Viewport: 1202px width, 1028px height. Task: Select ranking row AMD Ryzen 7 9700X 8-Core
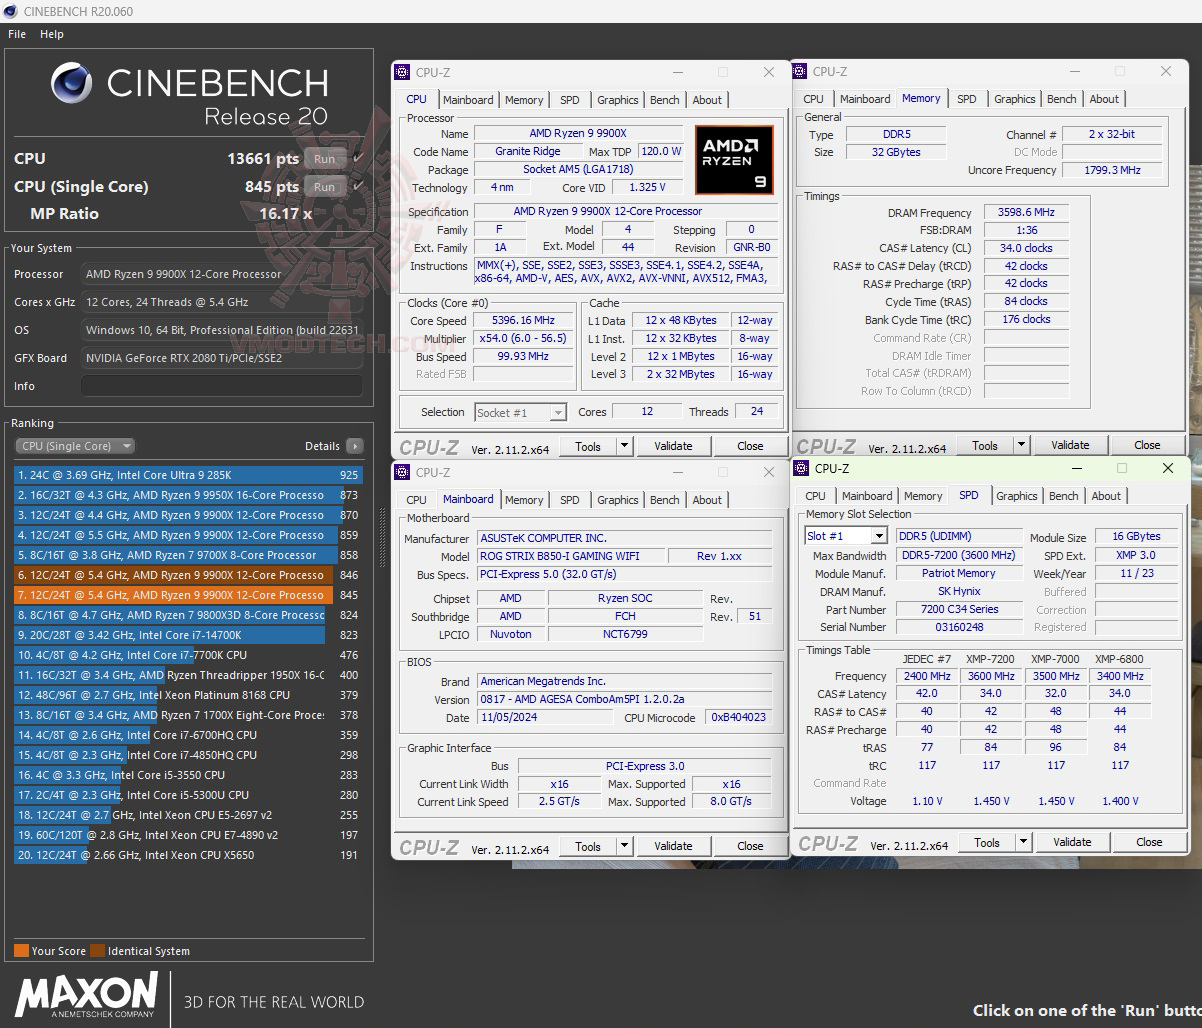188,555
